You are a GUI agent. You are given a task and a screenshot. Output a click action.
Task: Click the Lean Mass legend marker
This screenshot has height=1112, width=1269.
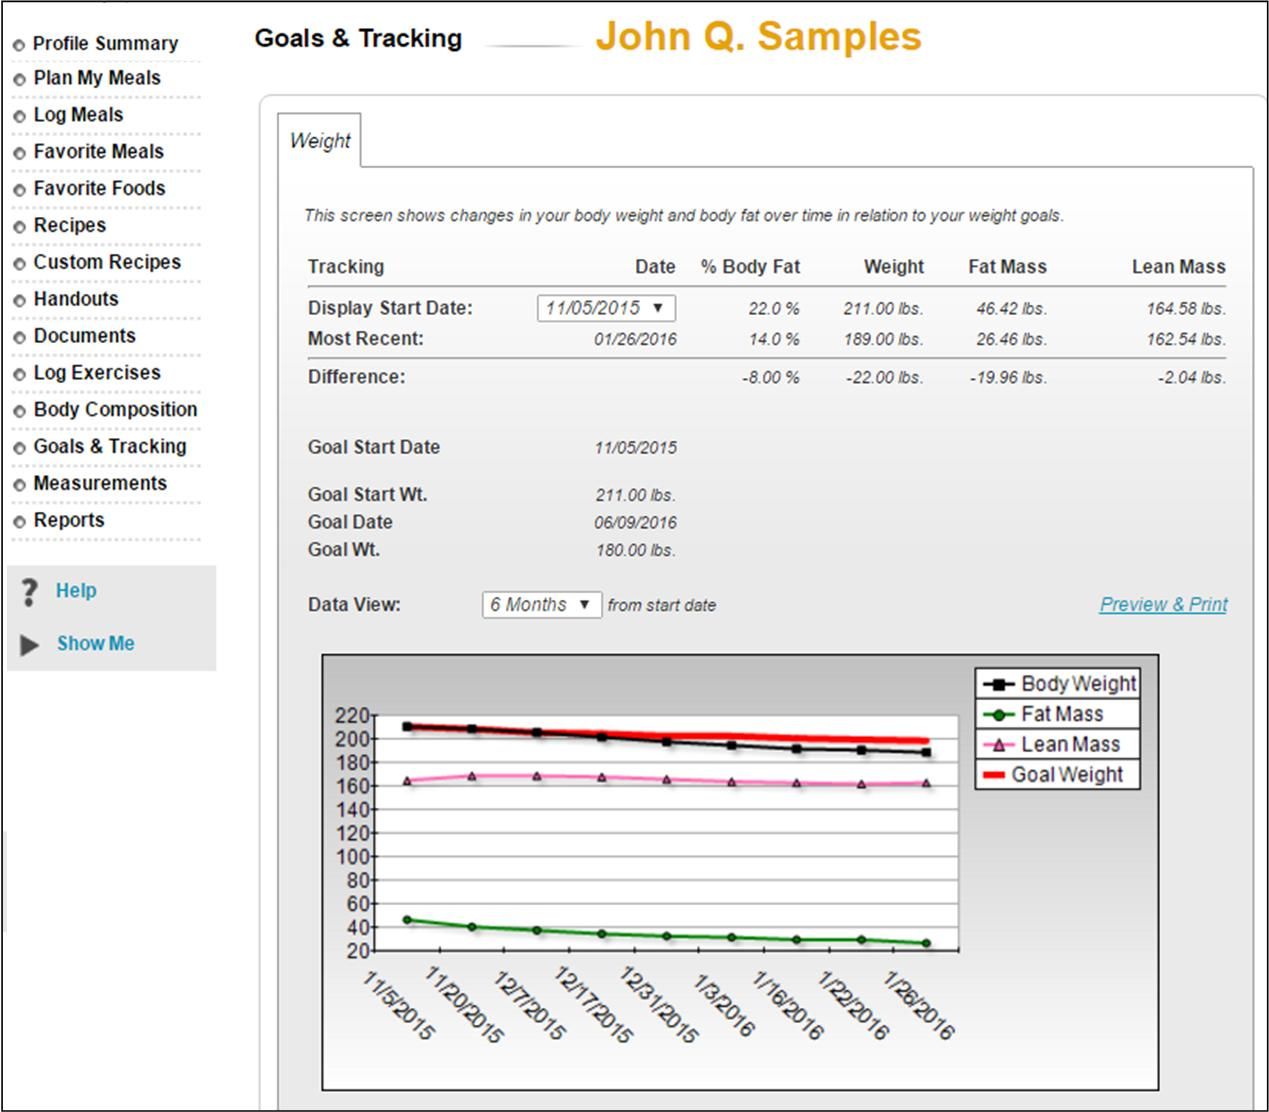998,745
